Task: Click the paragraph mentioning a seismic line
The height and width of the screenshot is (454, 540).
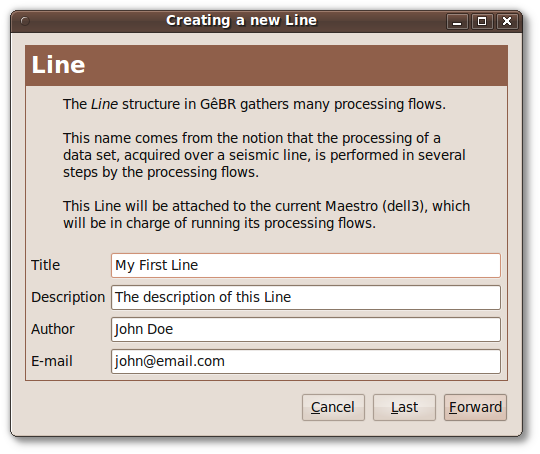Action: [264, 155]
